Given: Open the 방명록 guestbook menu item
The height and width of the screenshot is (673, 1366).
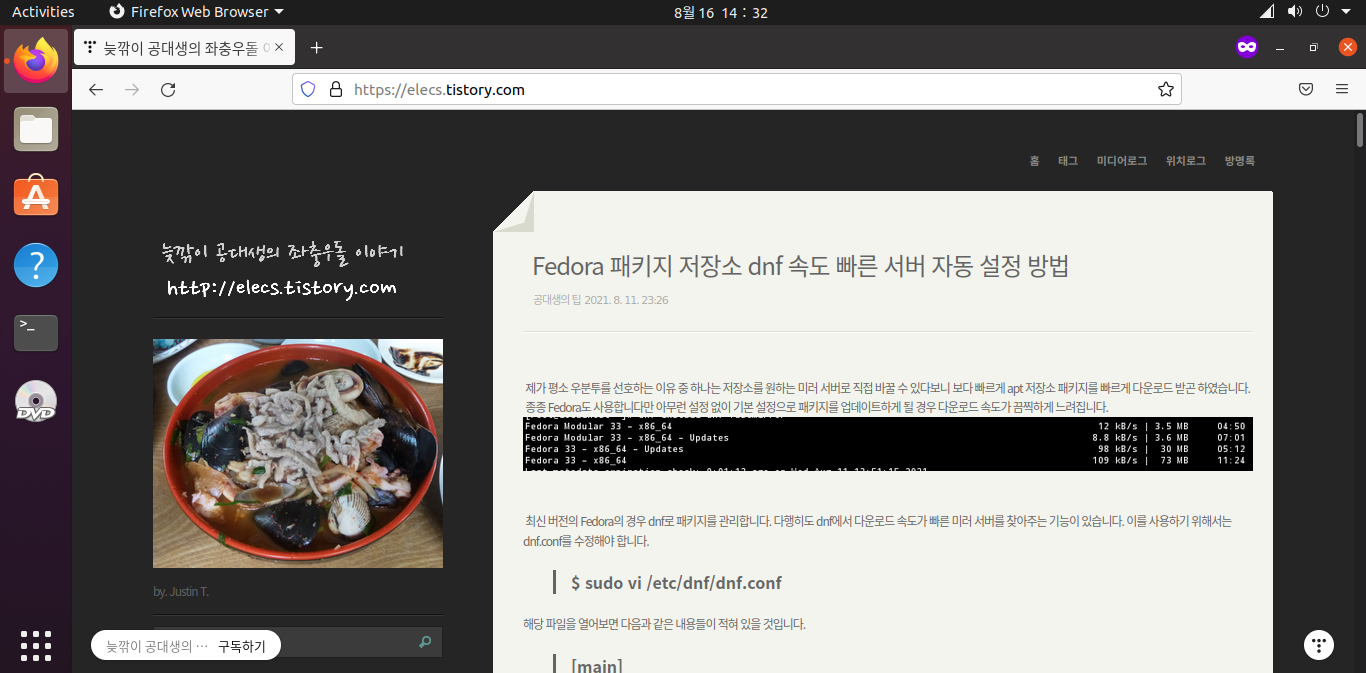Looking at the screenshot, I should 1239,161.
